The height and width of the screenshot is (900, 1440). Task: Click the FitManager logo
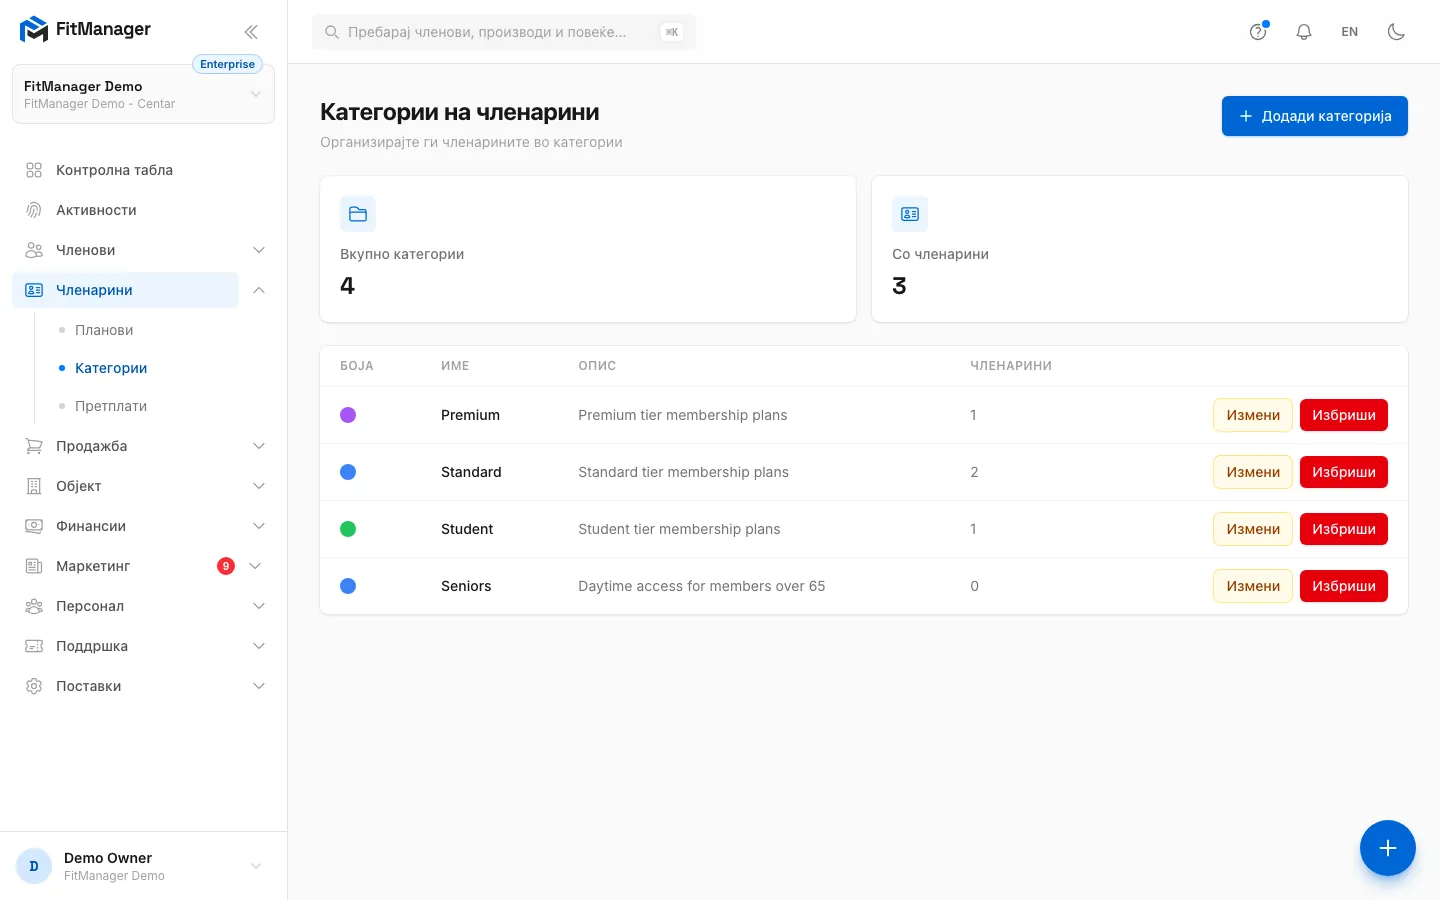coord(85,30)
